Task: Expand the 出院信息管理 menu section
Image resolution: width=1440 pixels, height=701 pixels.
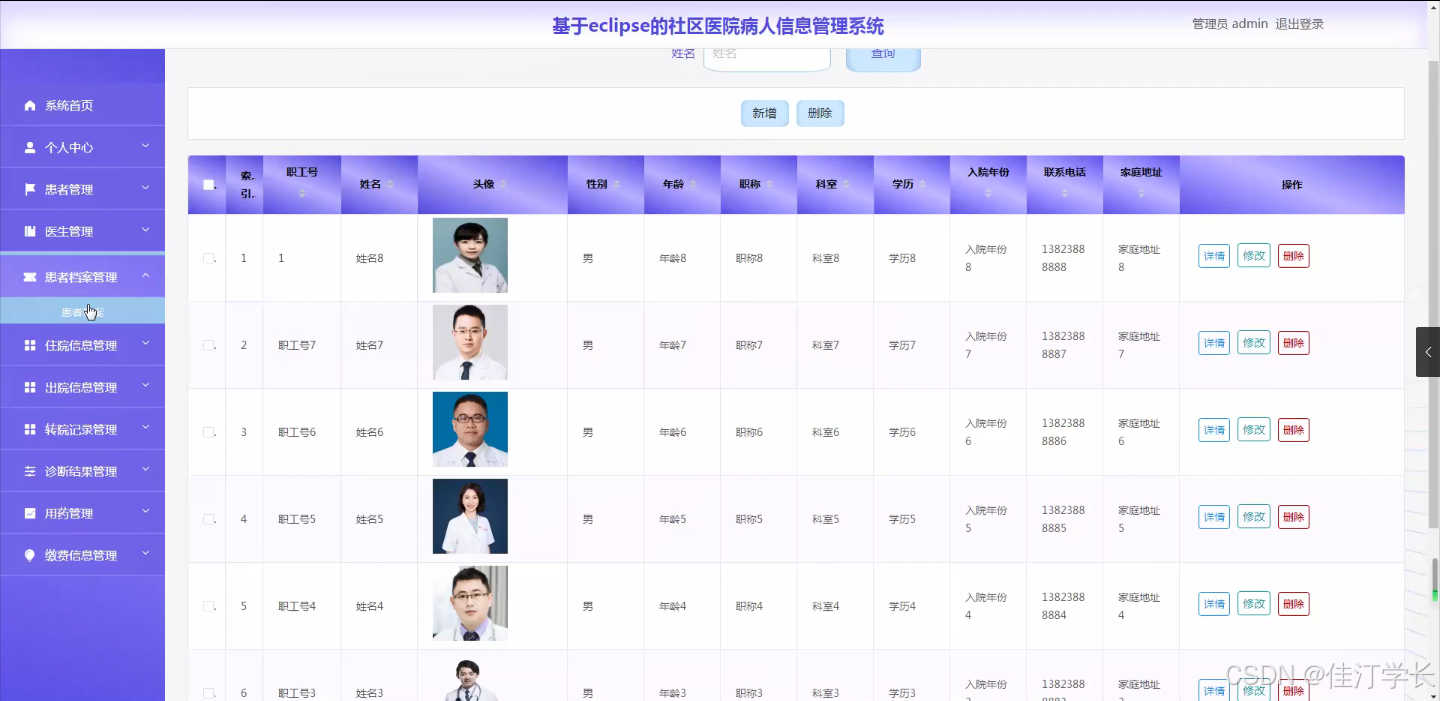Action: pos(83,386)
